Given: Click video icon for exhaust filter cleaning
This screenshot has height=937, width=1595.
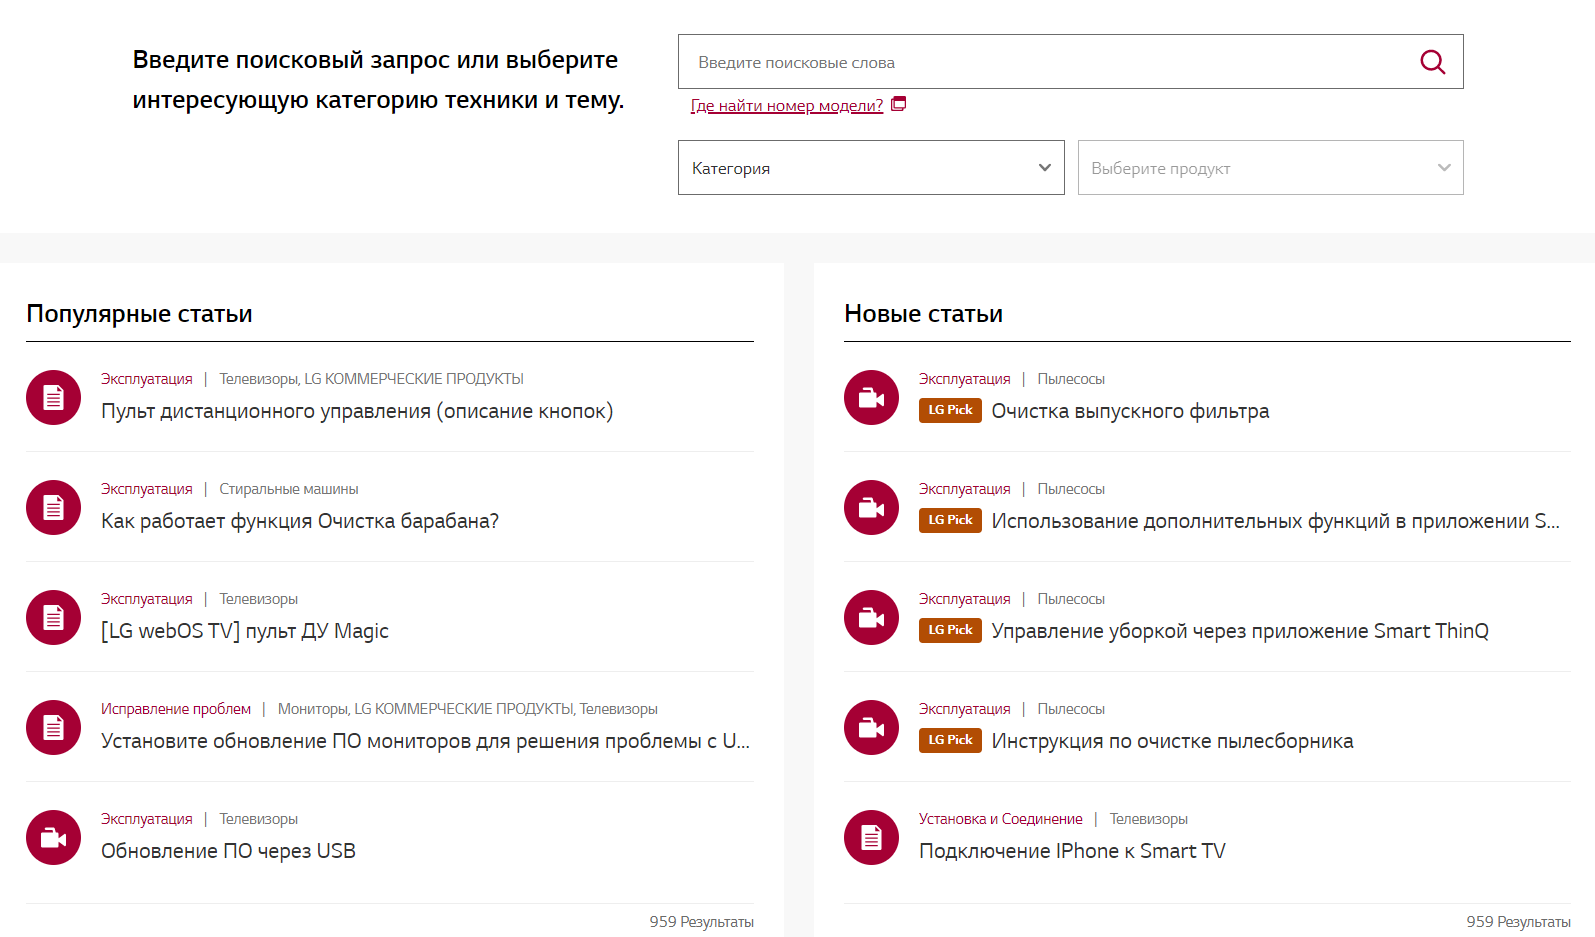Looking at the screenshot, I should coord(871,398).
